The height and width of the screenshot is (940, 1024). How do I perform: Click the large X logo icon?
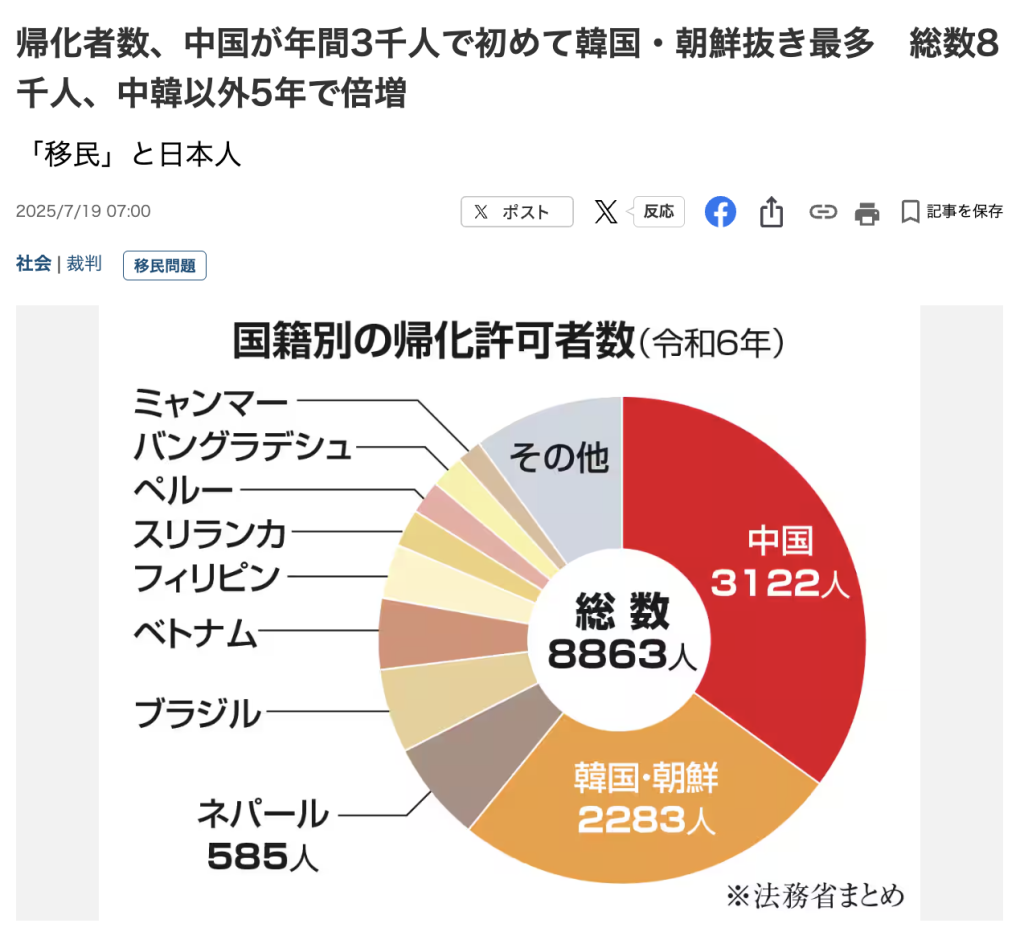(606, 212)
